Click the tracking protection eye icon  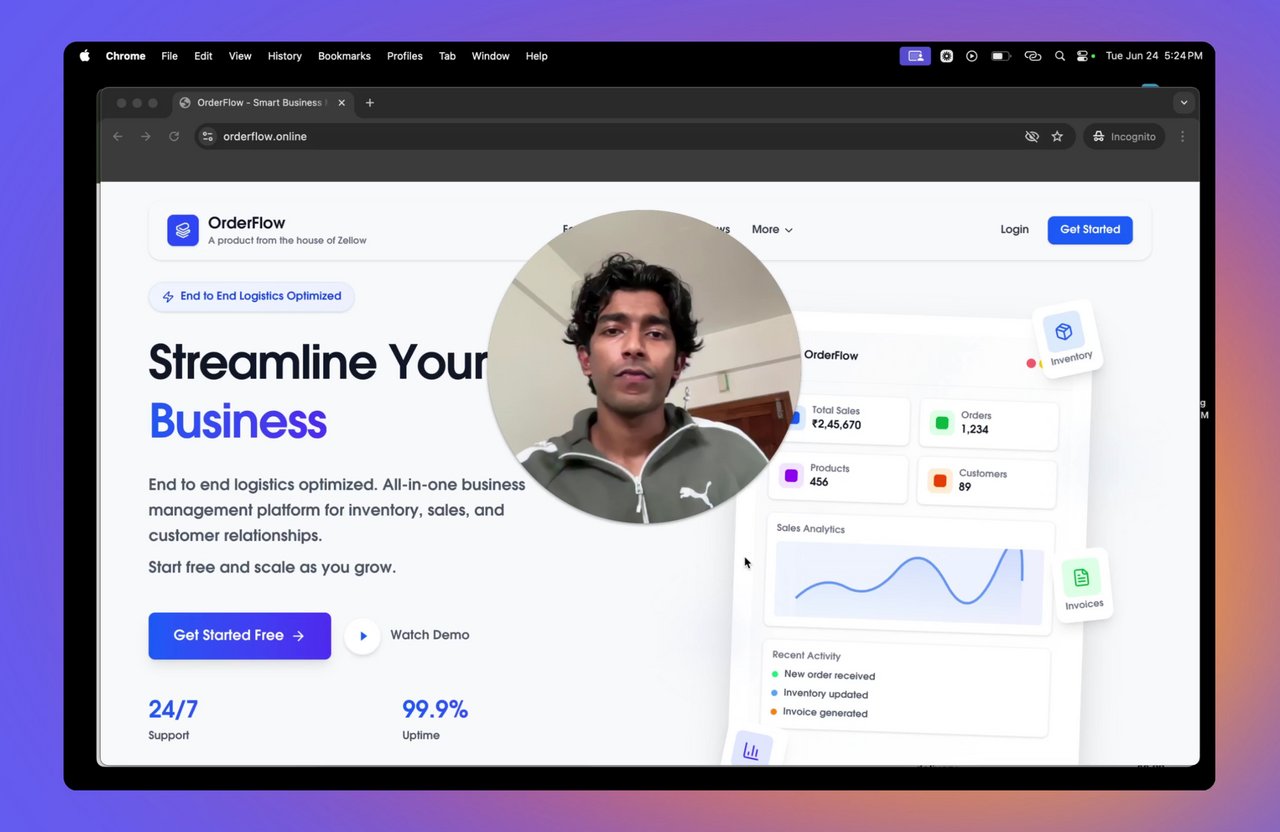point(1032,136)
